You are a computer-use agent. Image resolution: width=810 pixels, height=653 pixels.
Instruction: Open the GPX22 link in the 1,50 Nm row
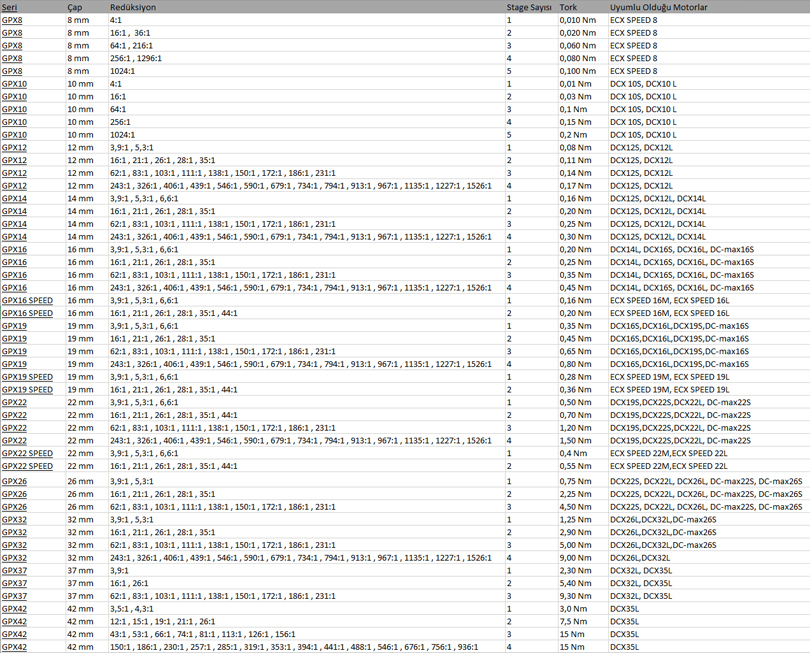pos(14,441)
